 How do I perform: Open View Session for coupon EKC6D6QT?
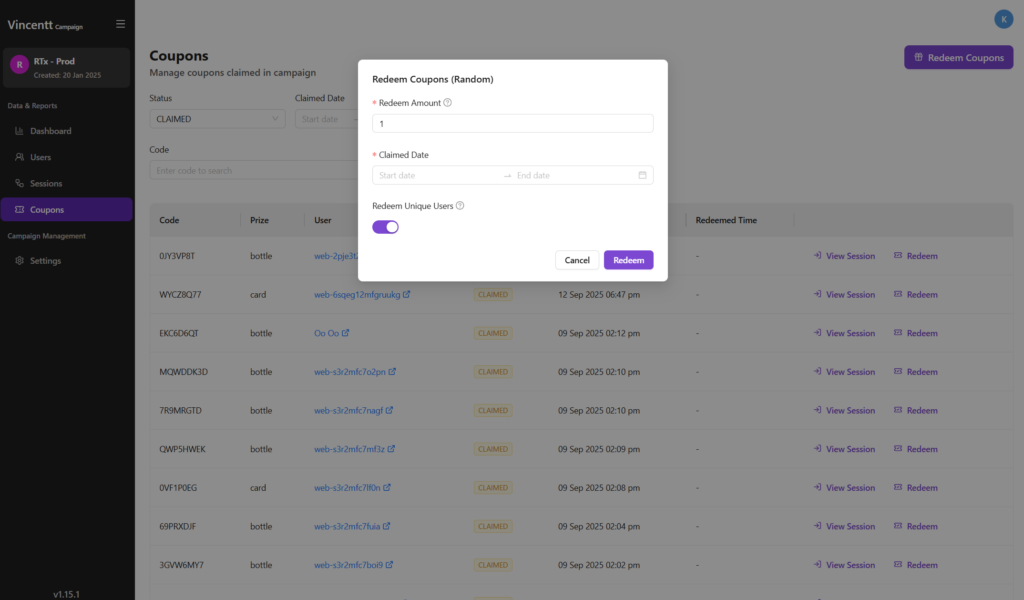click(x=844, y=333)
